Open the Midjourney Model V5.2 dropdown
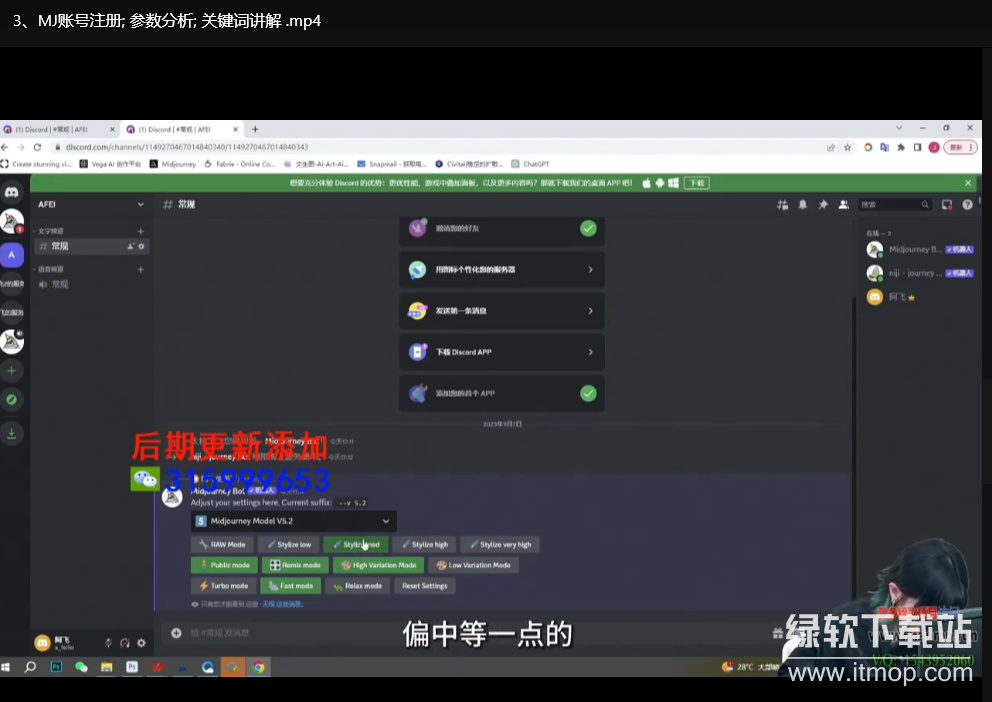Image resolution: width=992 pixels, height=702 pixels. 294,521
